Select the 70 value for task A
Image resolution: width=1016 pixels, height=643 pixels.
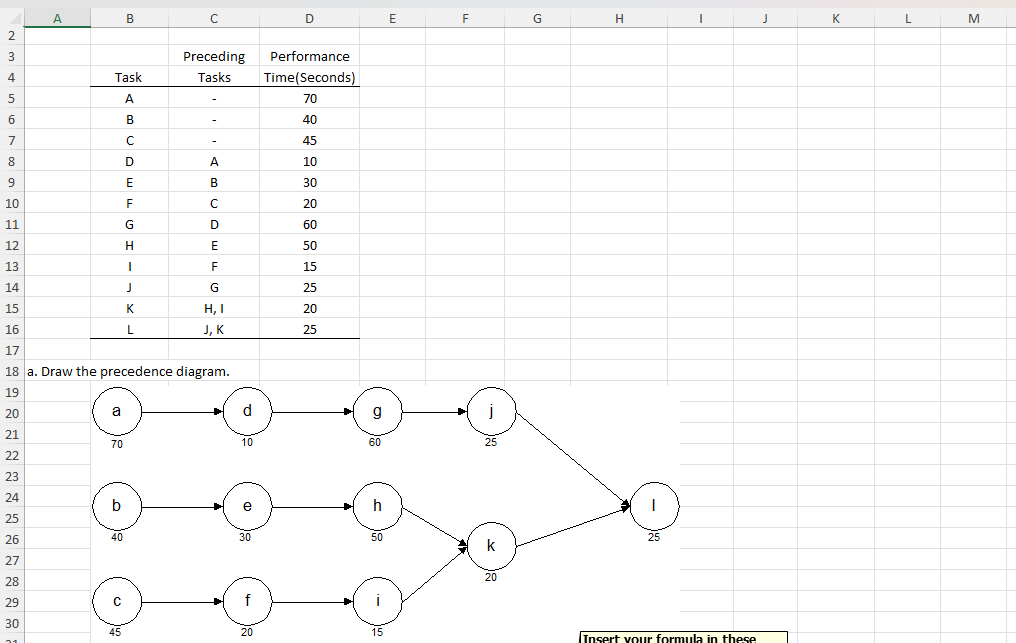[x=309, y=98]
